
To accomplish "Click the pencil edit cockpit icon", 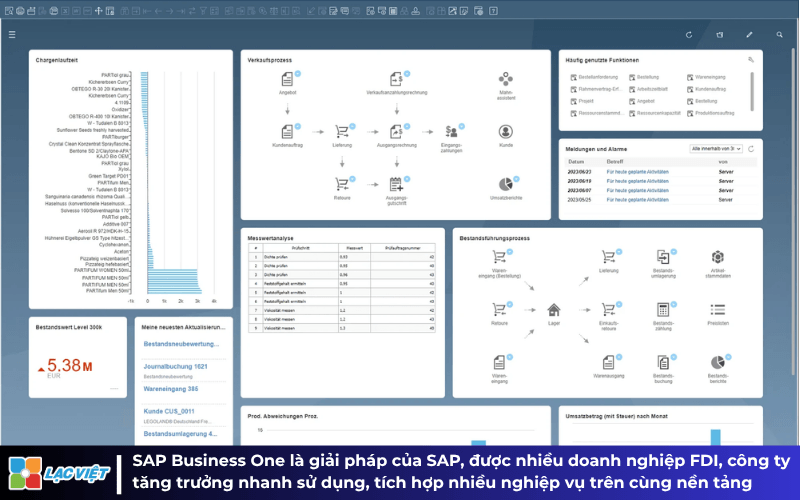I will pos(749,35).
